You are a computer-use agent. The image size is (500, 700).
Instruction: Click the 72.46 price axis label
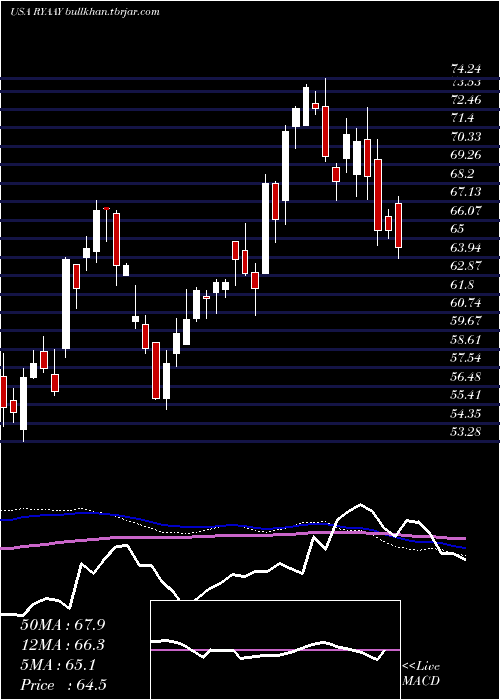[x=467, y=99]
